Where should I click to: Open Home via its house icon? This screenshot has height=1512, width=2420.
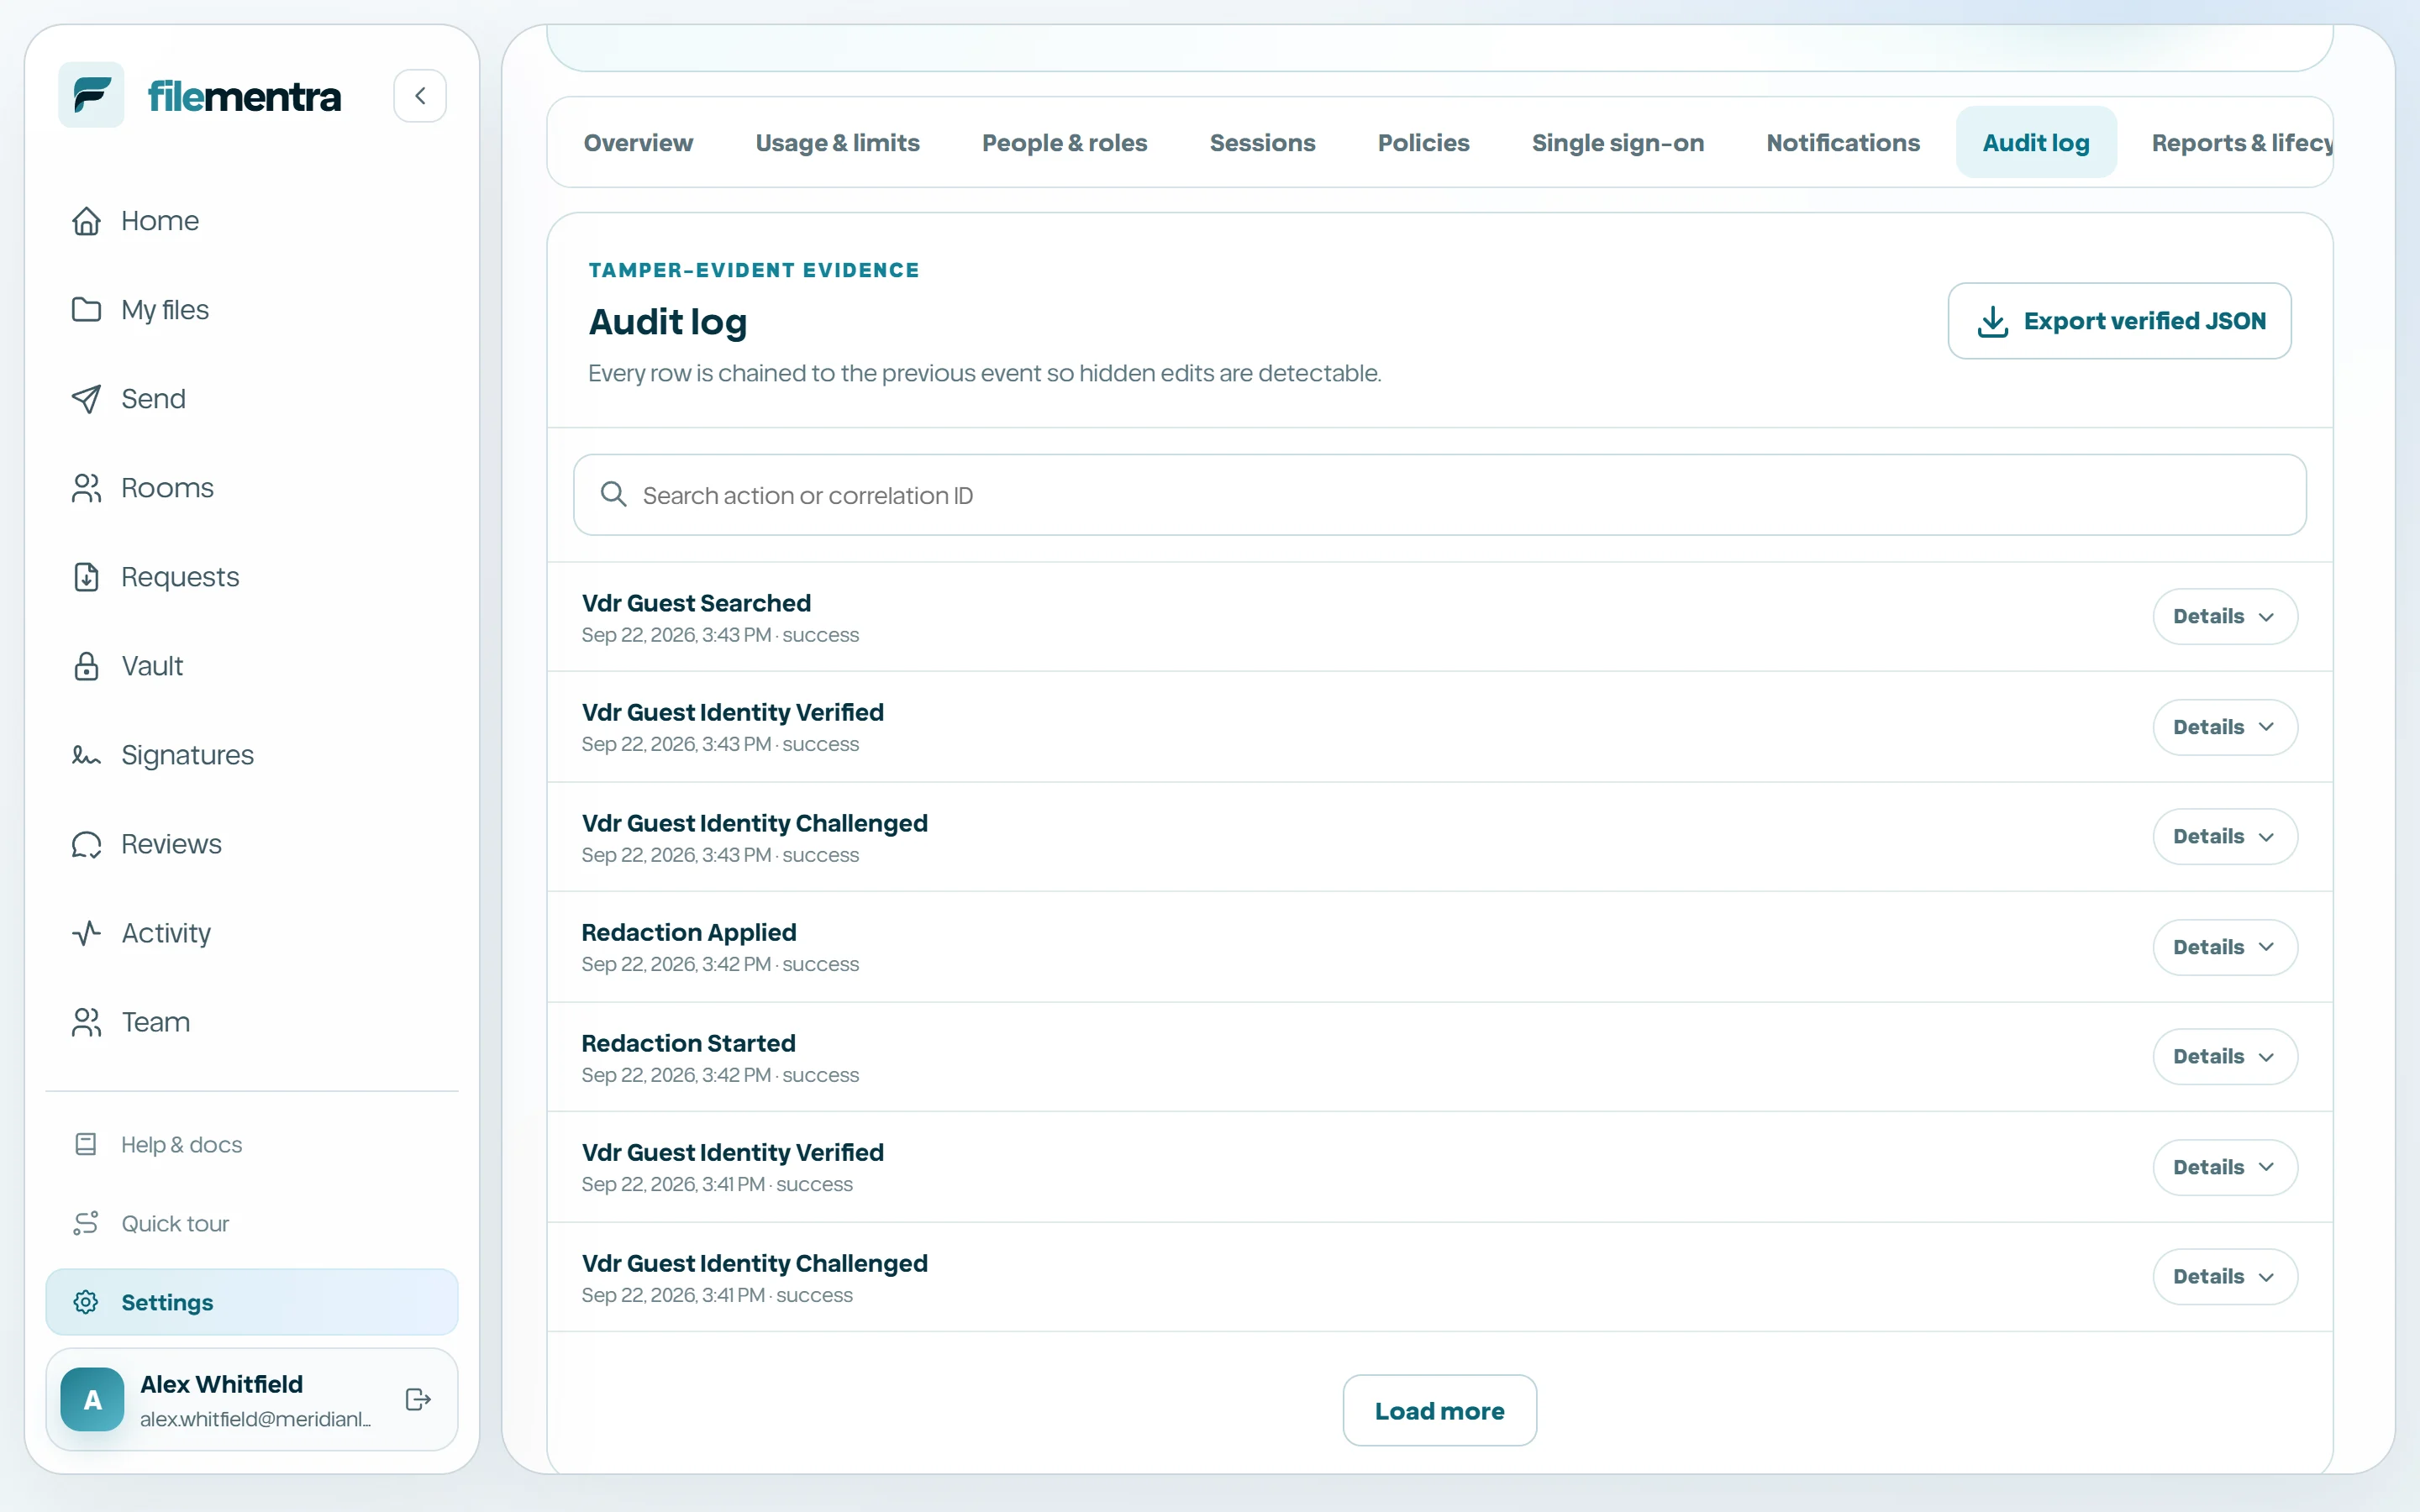86,221
